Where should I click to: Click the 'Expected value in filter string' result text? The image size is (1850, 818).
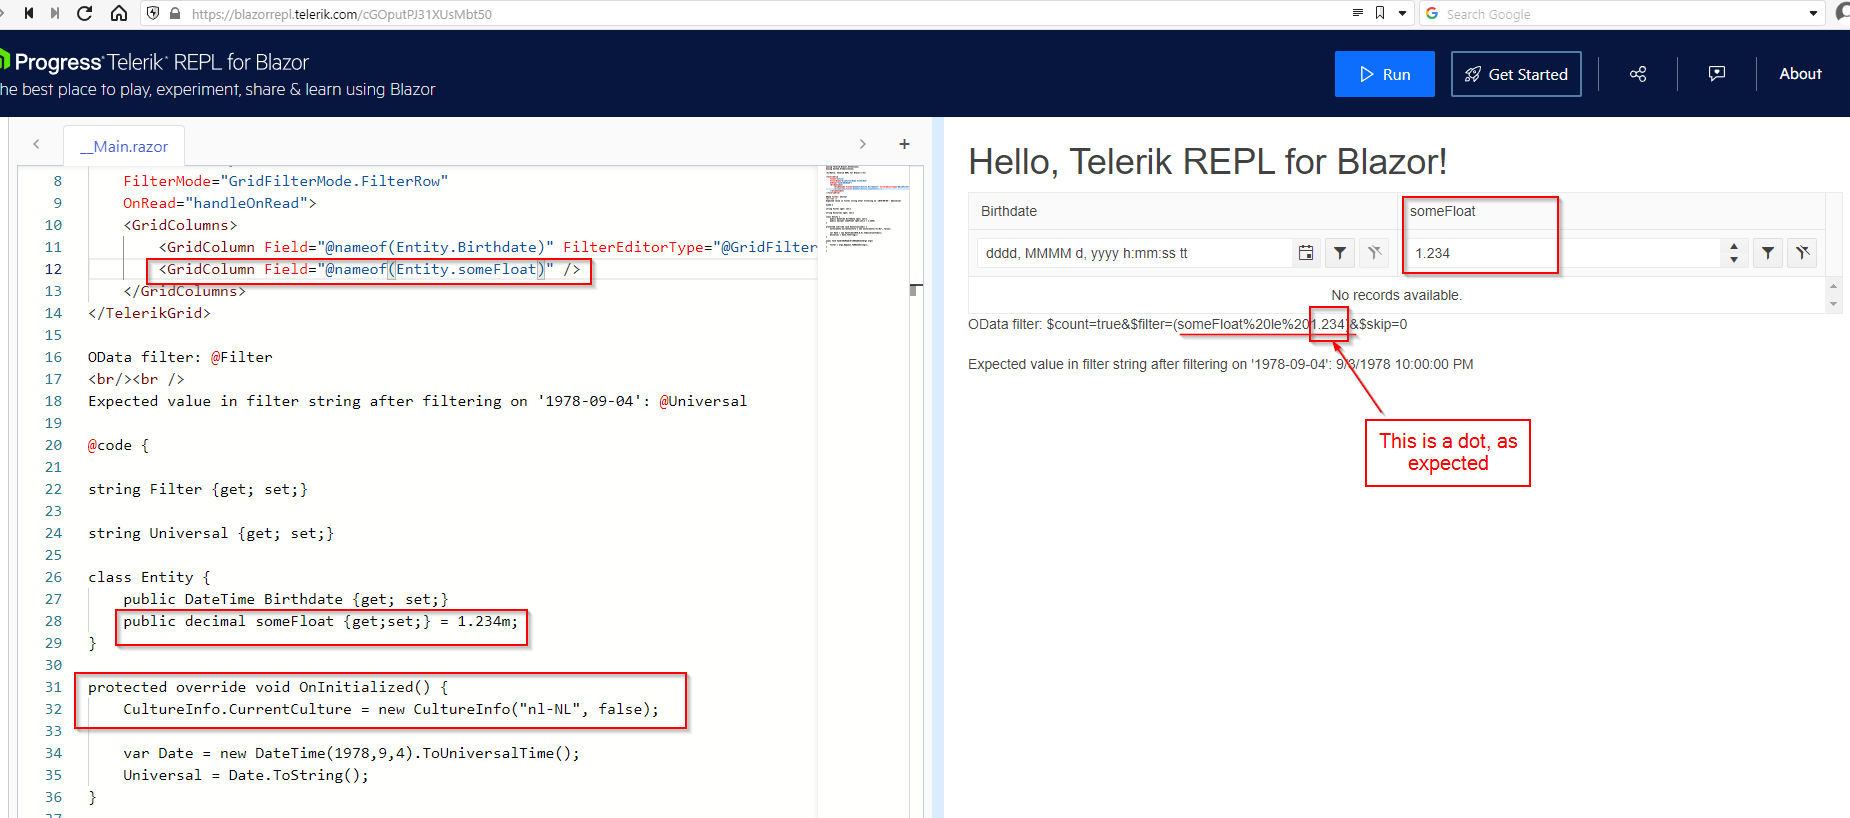1220,364
